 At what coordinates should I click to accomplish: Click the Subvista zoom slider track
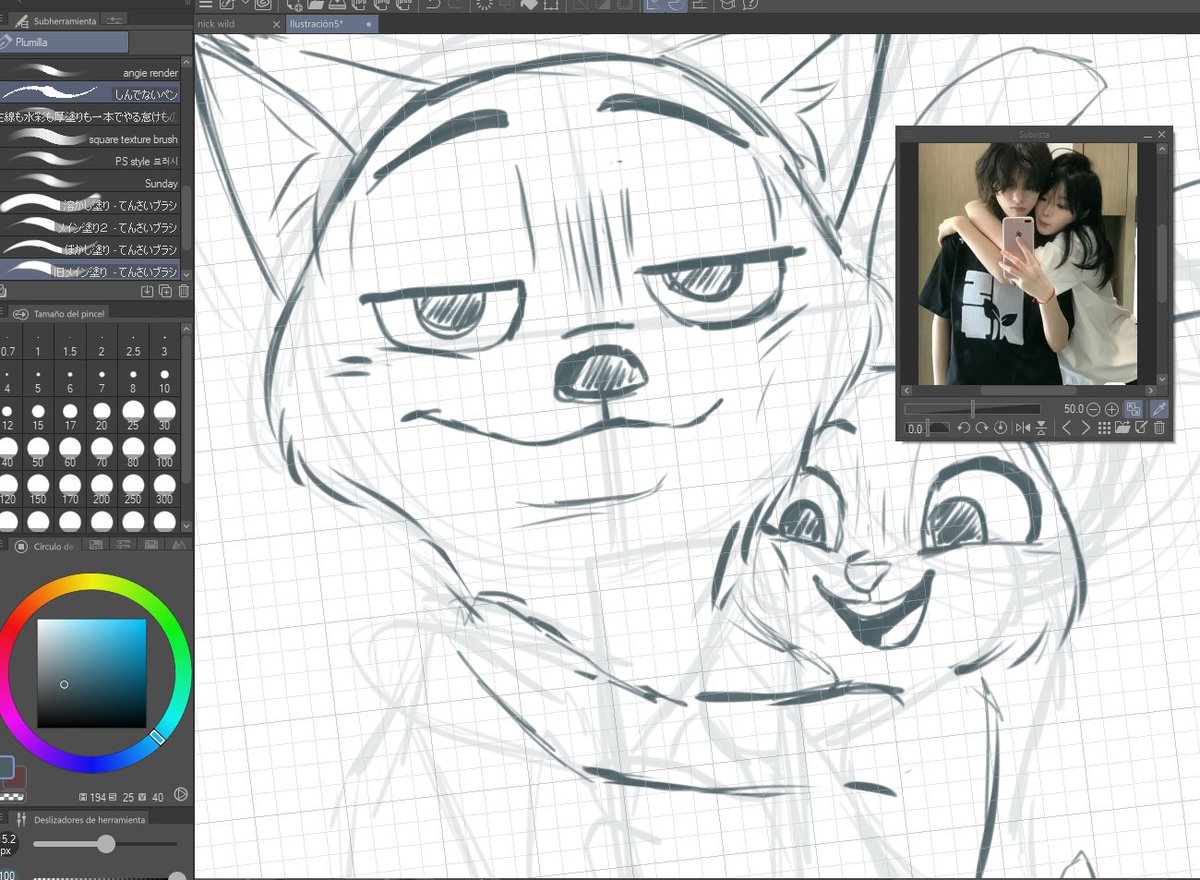click(x=972, y=409)
